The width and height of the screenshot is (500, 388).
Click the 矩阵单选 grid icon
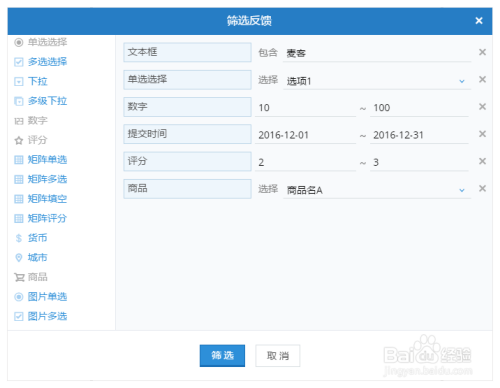[19, 160]
